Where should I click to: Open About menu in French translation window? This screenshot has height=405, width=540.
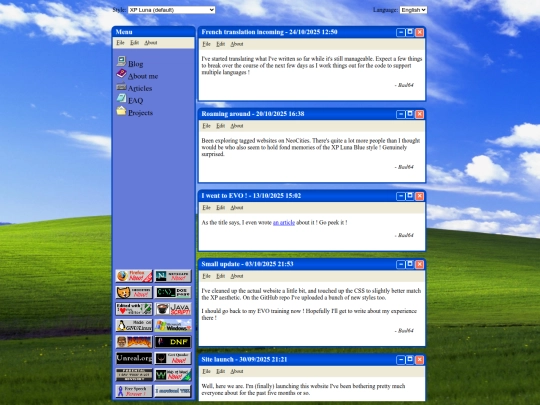pos(237,44)
